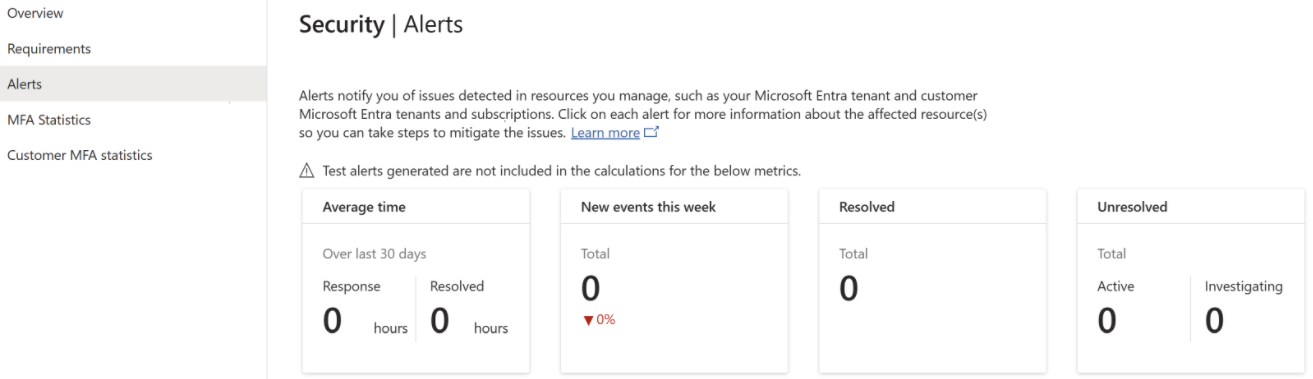Select Requirements in the sidebar
1313x379 pixels.
(133, 49)
